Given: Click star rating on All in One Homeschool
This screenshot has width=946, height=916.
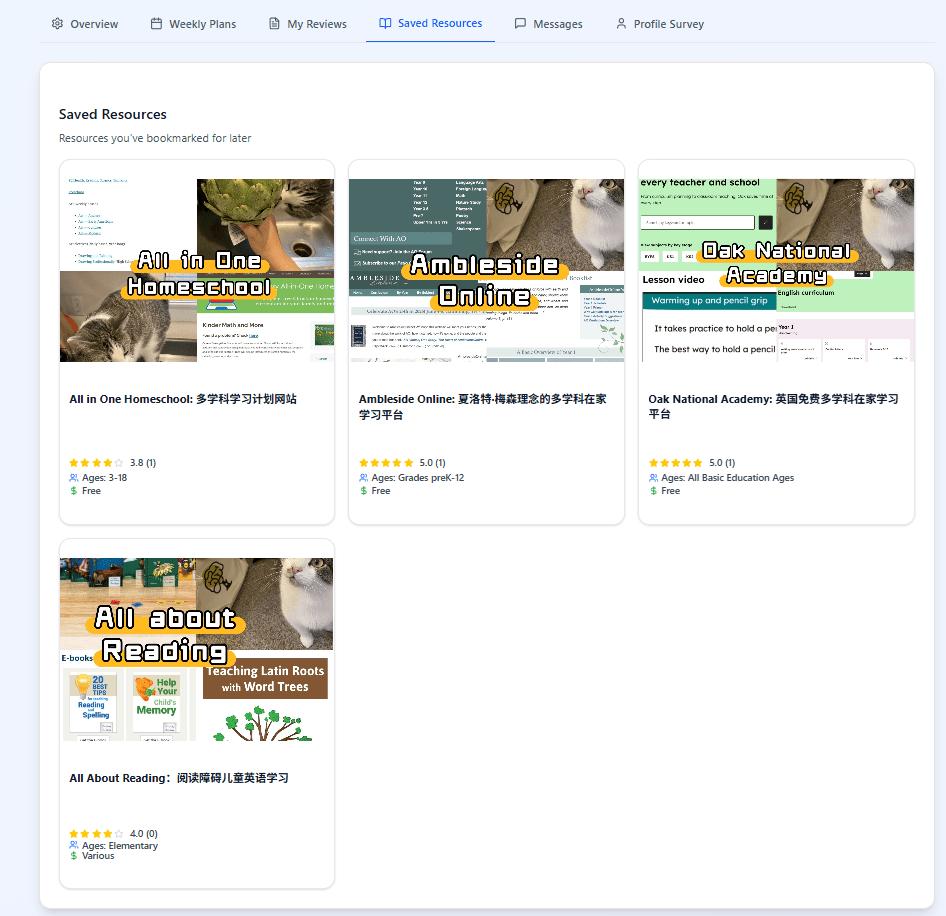Looking at the screenshot, I should (x=96, y=463).
